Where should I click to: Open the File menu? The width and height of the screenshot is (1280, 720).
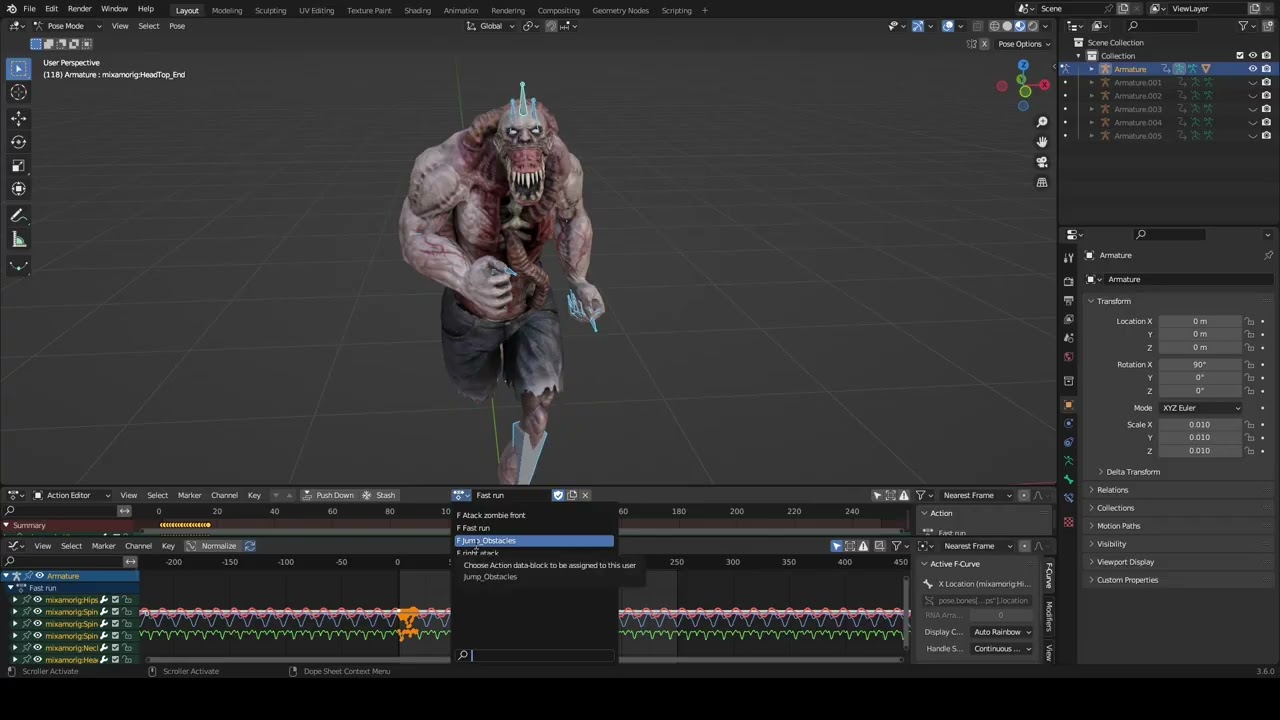(x=29, y=9)
